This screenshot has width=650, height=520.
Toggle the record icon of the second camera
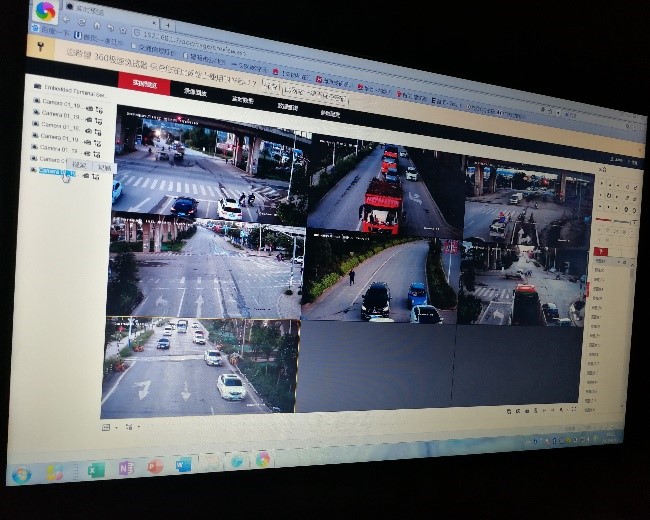pos(99,119)
